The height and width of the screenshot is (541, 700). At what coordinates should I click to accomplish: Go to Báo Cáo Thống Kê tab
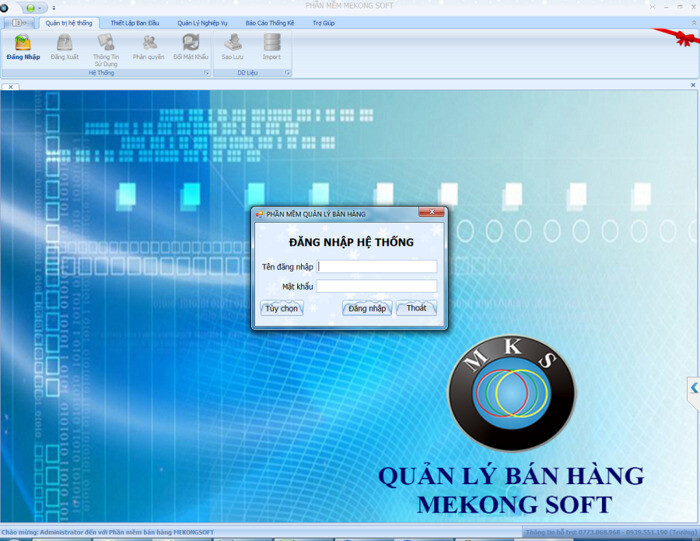(270, 23)
